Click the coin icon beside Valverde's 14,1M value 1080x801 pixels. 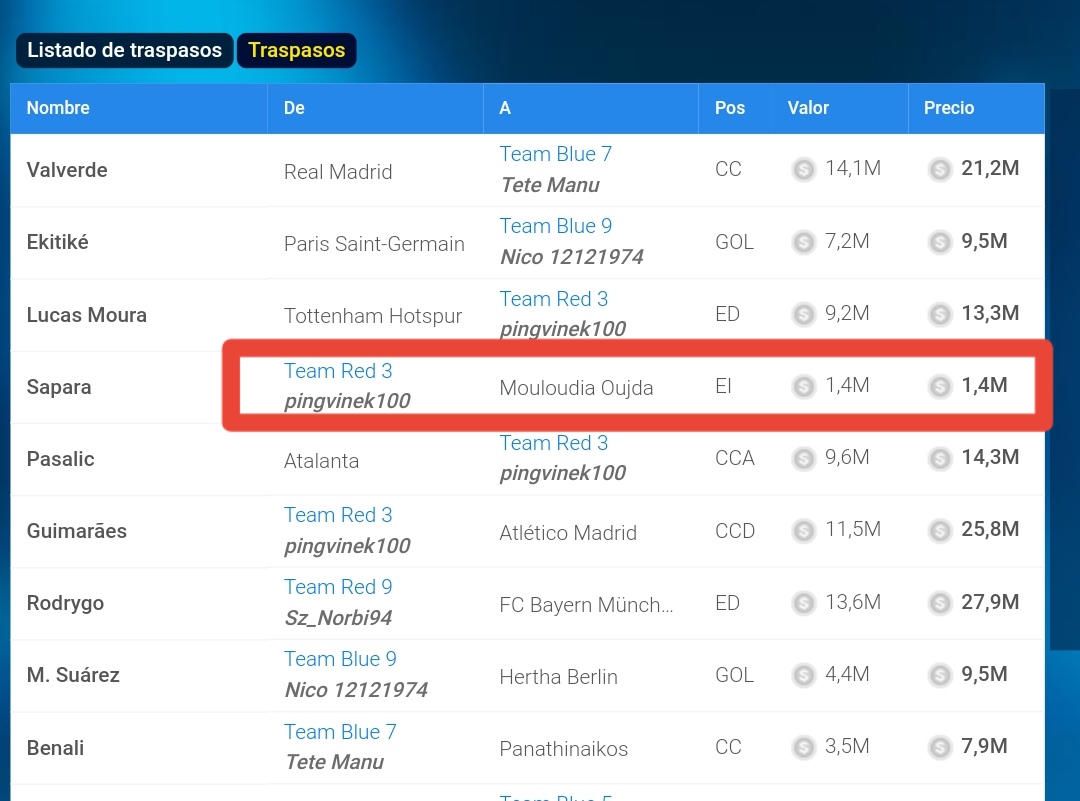click(x=803, y=169)
